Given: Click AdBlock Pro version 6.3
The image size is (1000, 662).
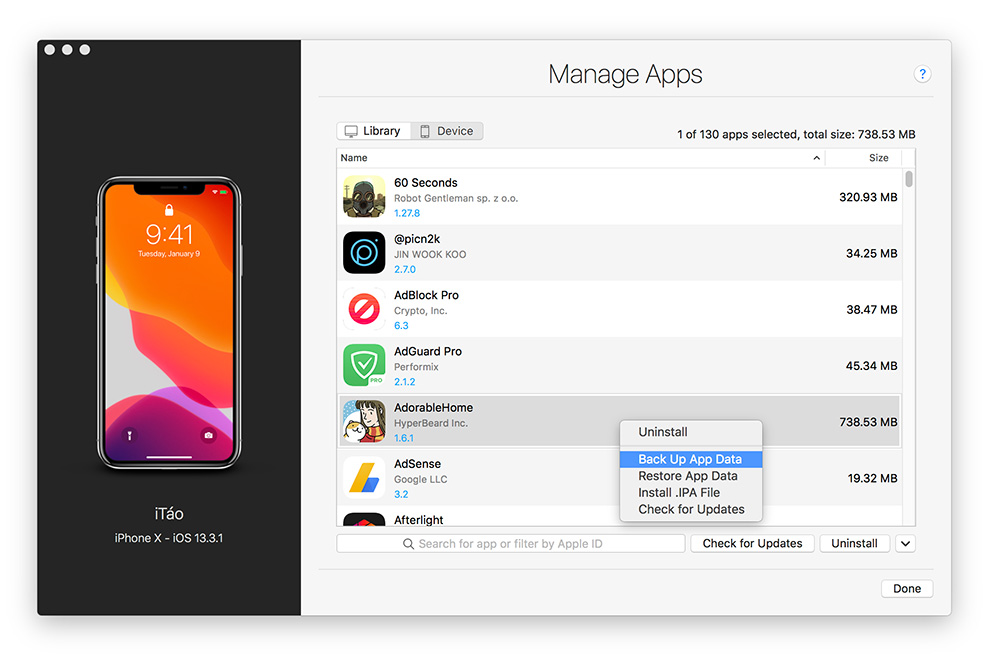Looking at the screenshot, I should click(401, 325).
